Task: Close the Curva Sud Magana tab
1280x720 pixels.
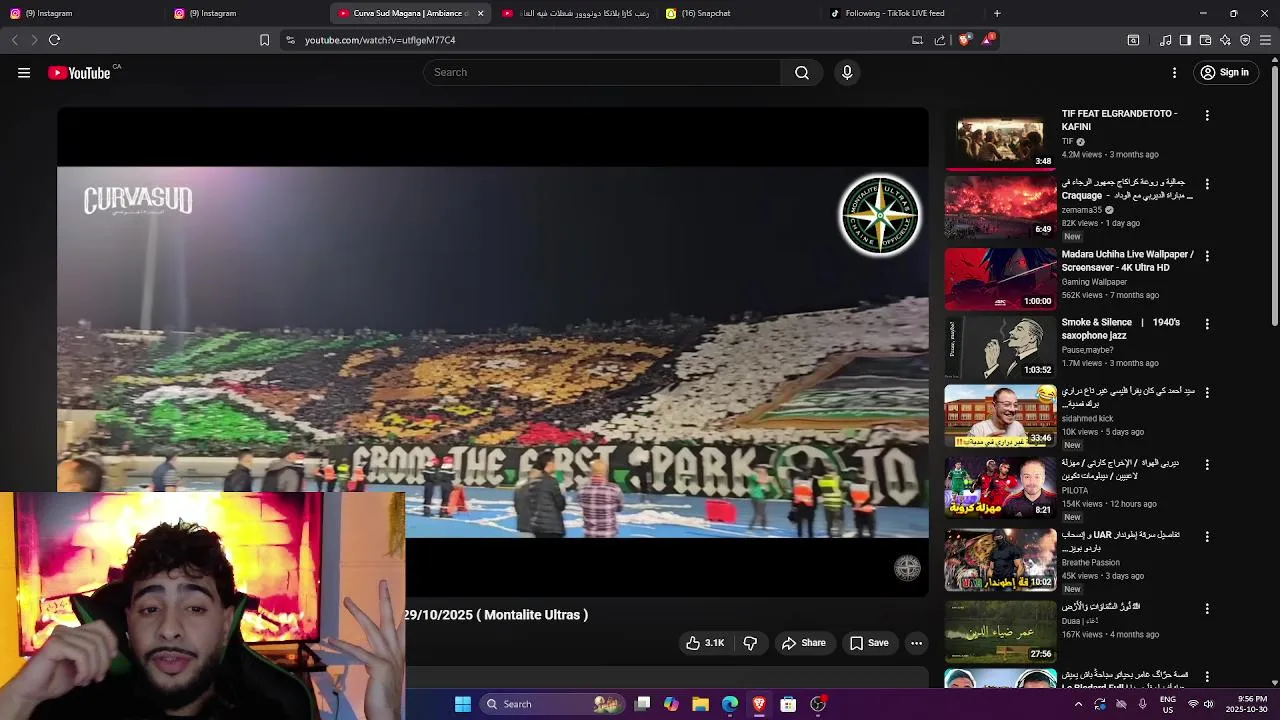Action: pos(480,13)
